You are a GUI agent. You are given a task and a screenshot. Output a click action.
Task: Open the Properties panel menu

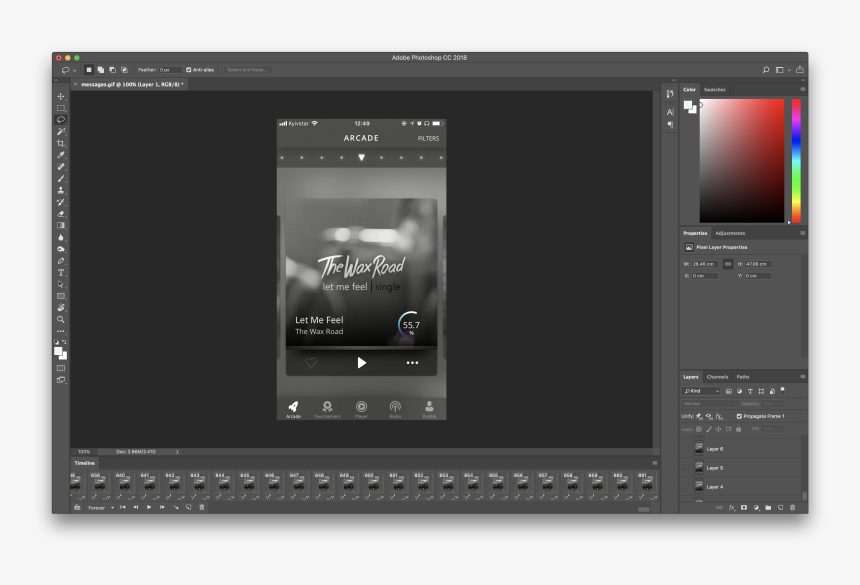coord(802,233)
